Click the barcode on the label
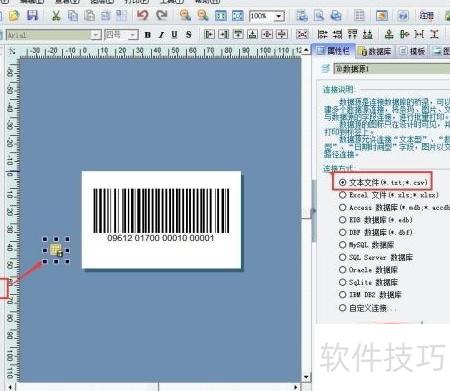 (x=161, y=211)
